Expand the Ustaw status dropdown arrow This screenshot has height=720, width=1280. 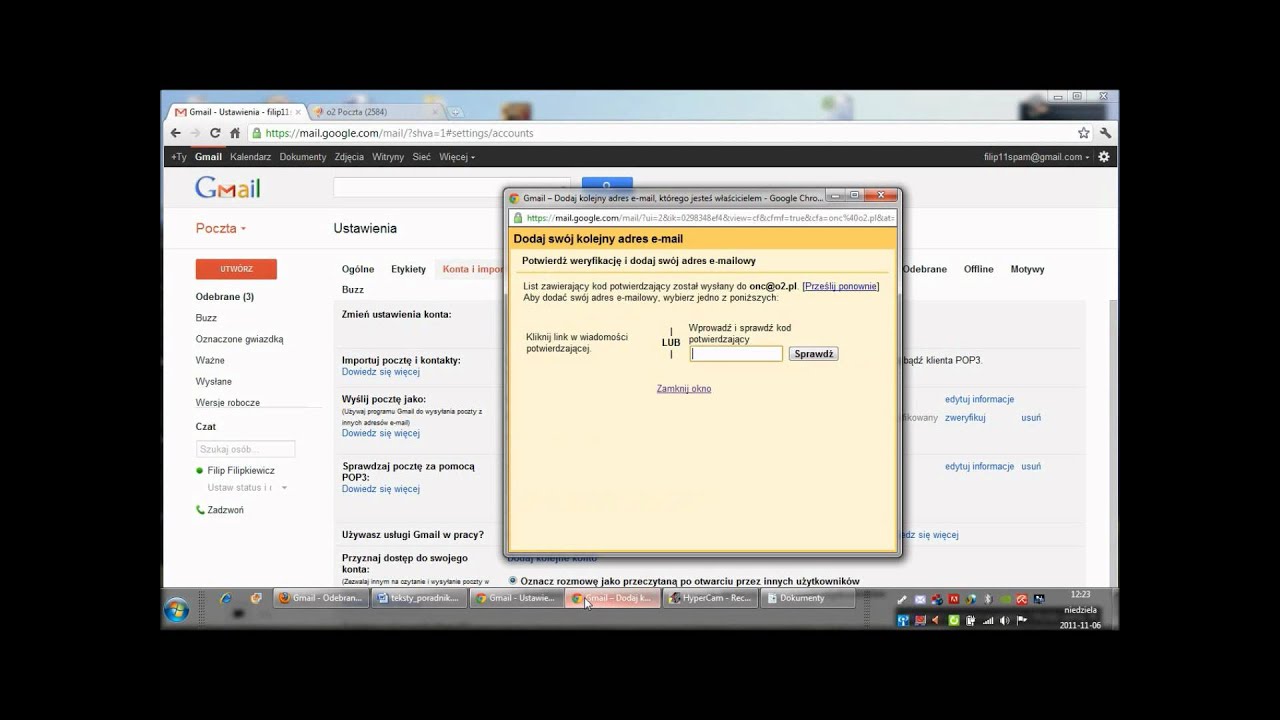[284, 488]
